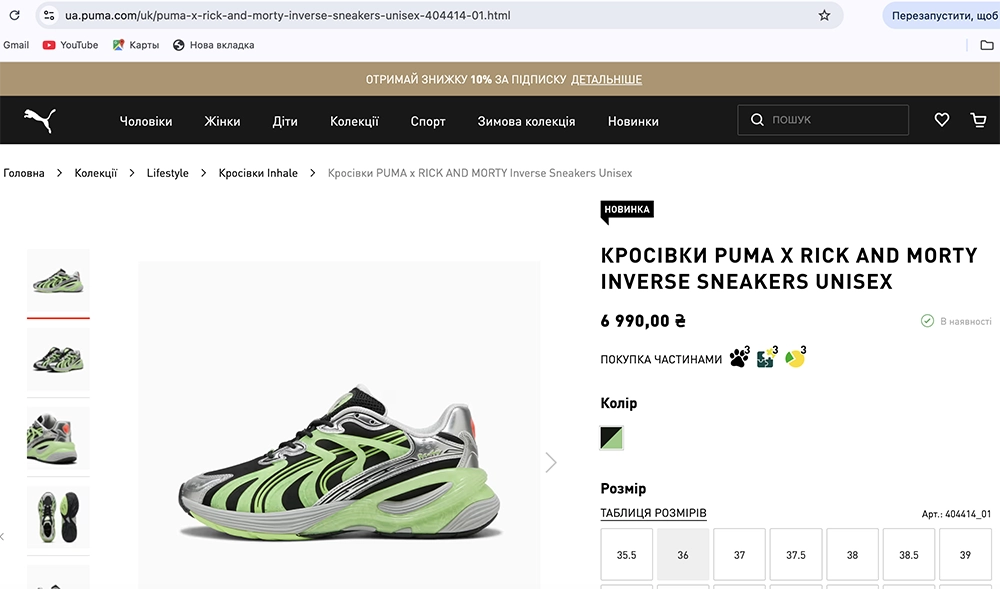Click the search magnifier icon
This screenshot has width=1000, height=589.
pos(757,120)
